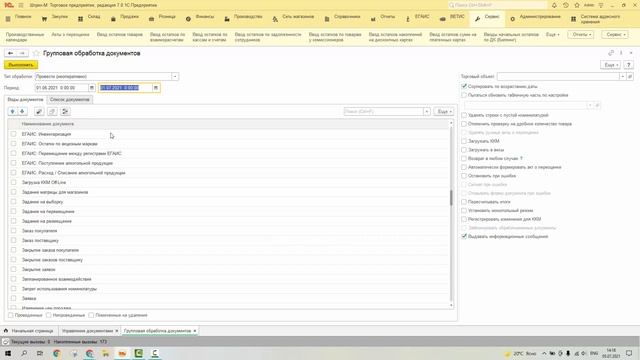This screenshot has height=360, width=640.
Task: Click the Выполнить button
Action: pos(21,65)
